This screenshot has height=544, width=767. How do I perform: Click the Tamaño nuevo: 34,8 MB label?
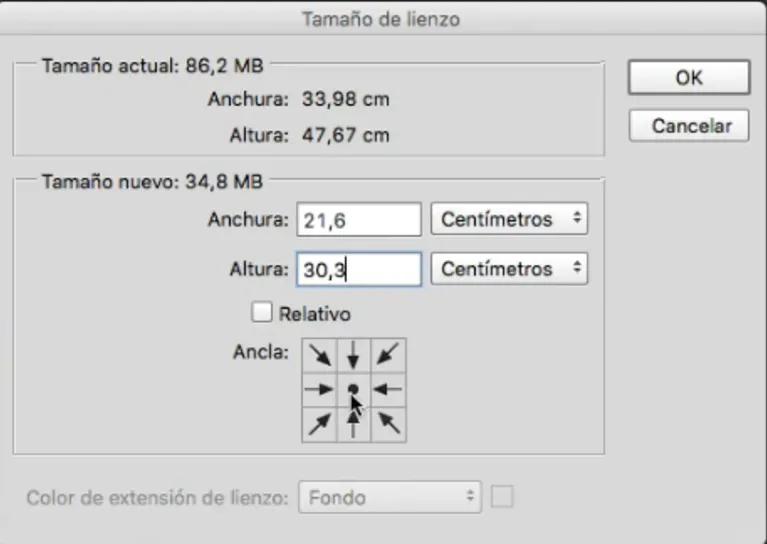[153, 181]
